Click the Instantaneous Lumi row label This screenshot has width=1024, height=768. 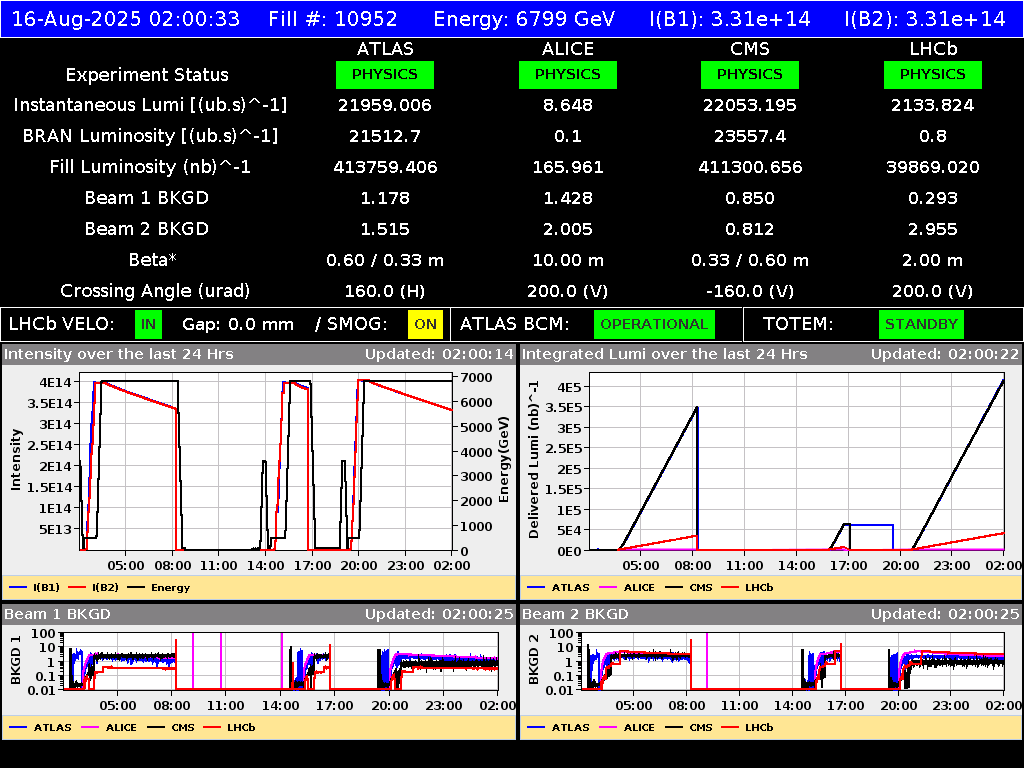tap(150, 105)
